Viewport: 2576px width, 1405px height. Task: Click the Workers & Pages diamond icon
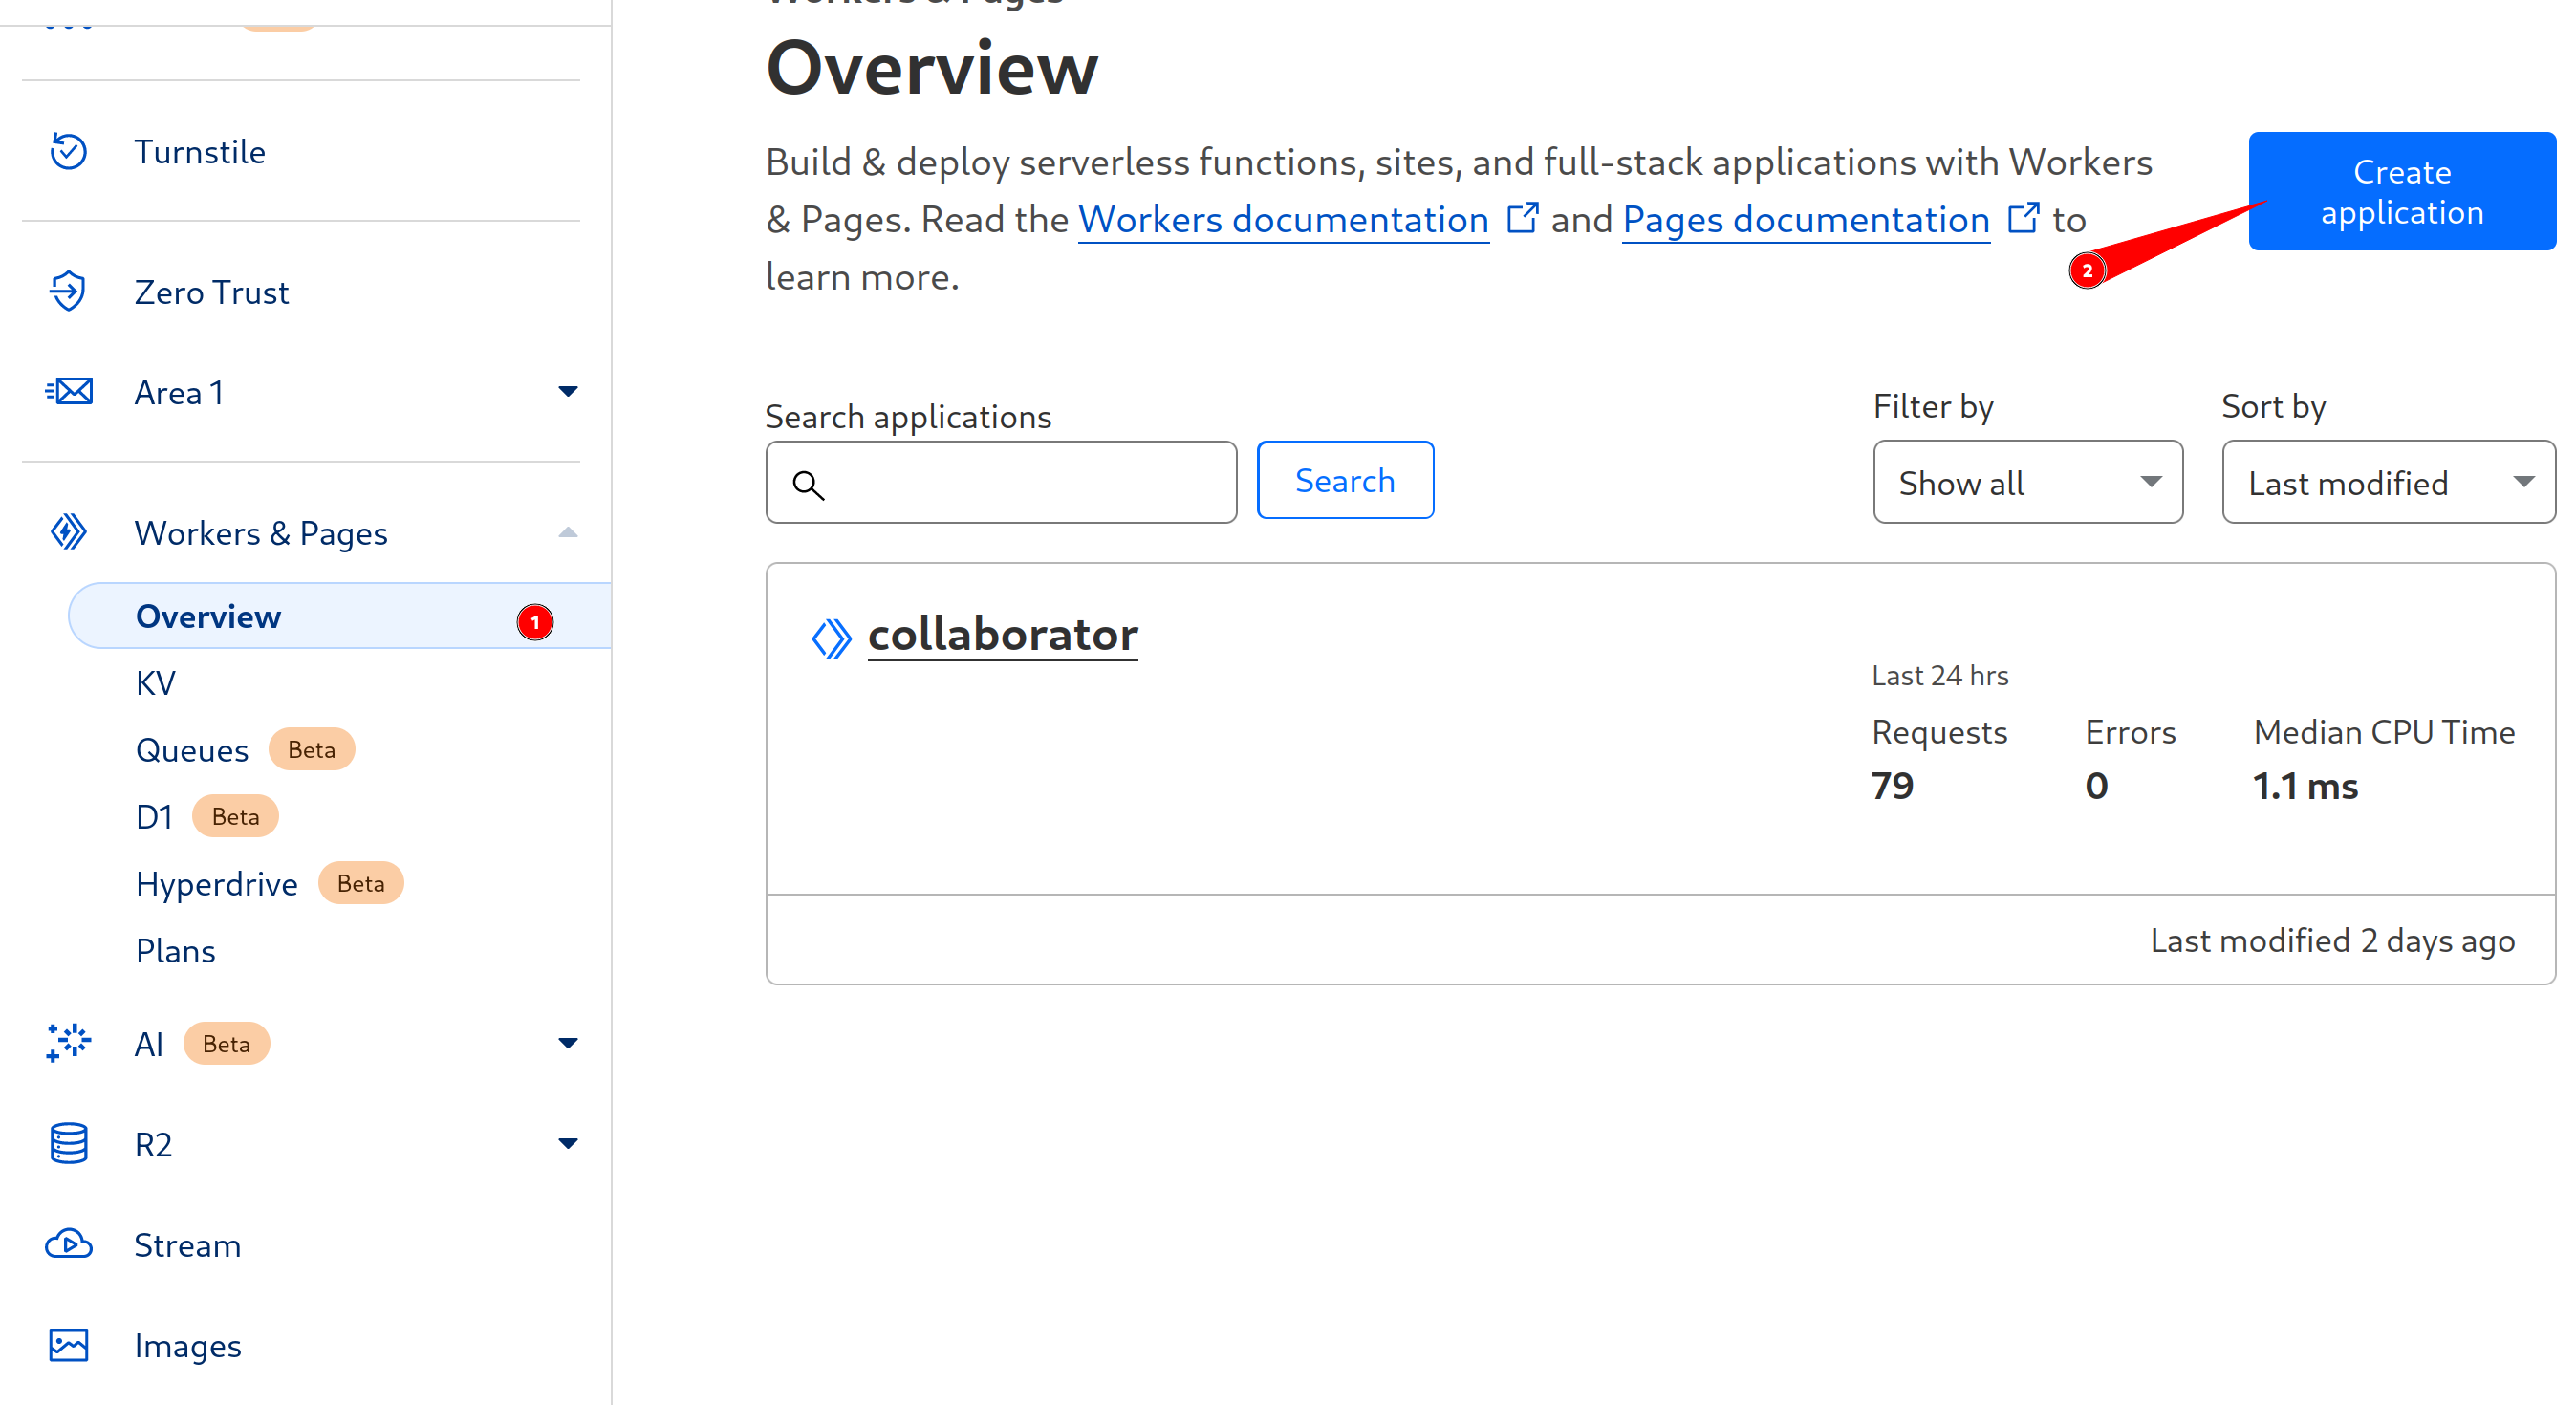coord(68,532)
